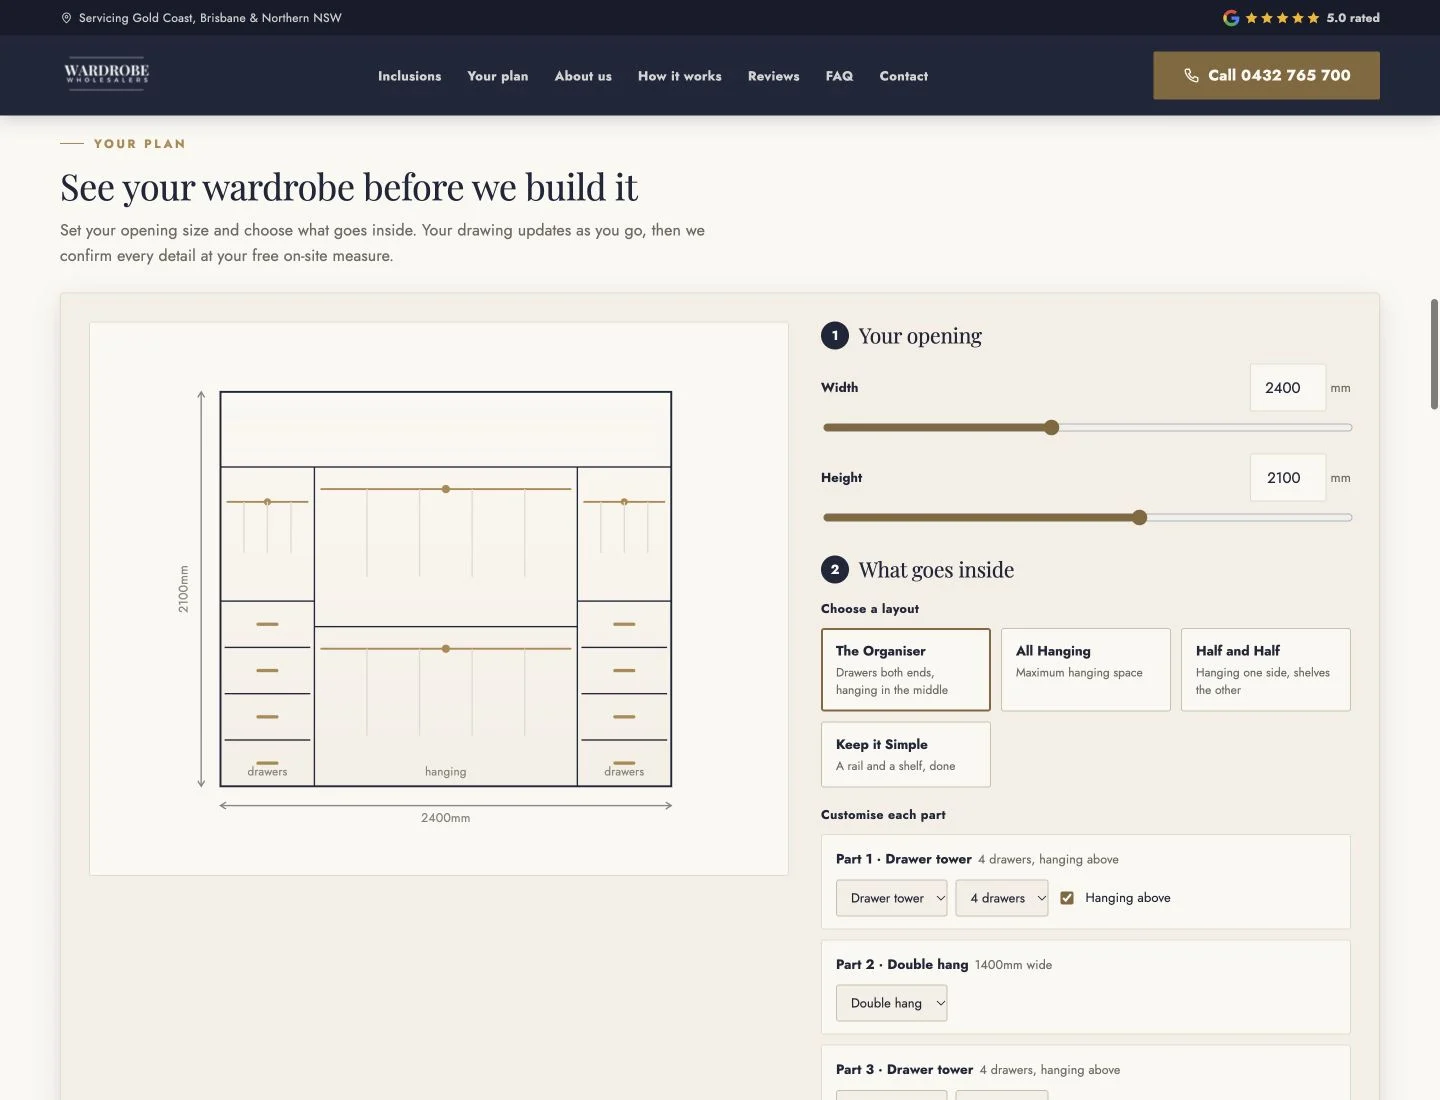Toggle the Hanging above checkbox in Part 1
1440x1100 pixels.
click(1067, 898)
